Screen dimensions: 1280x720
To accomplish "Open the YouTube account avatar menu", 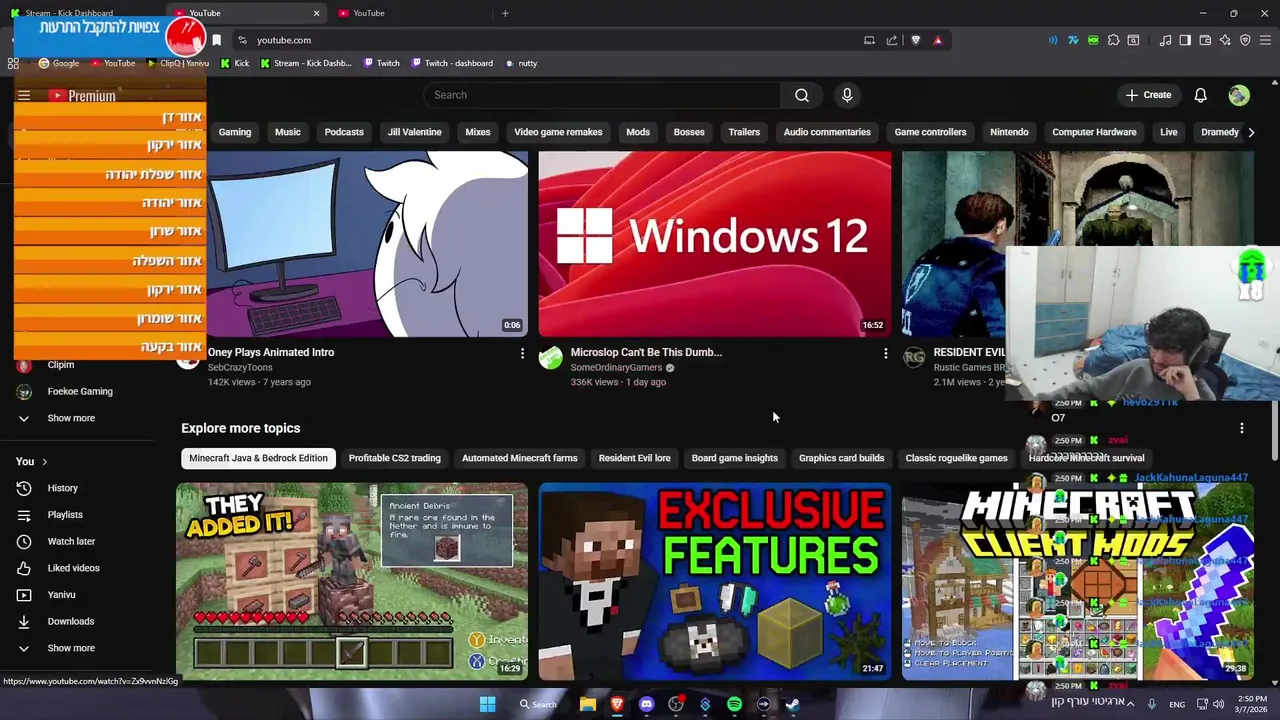I will [x=1239, y=95].
